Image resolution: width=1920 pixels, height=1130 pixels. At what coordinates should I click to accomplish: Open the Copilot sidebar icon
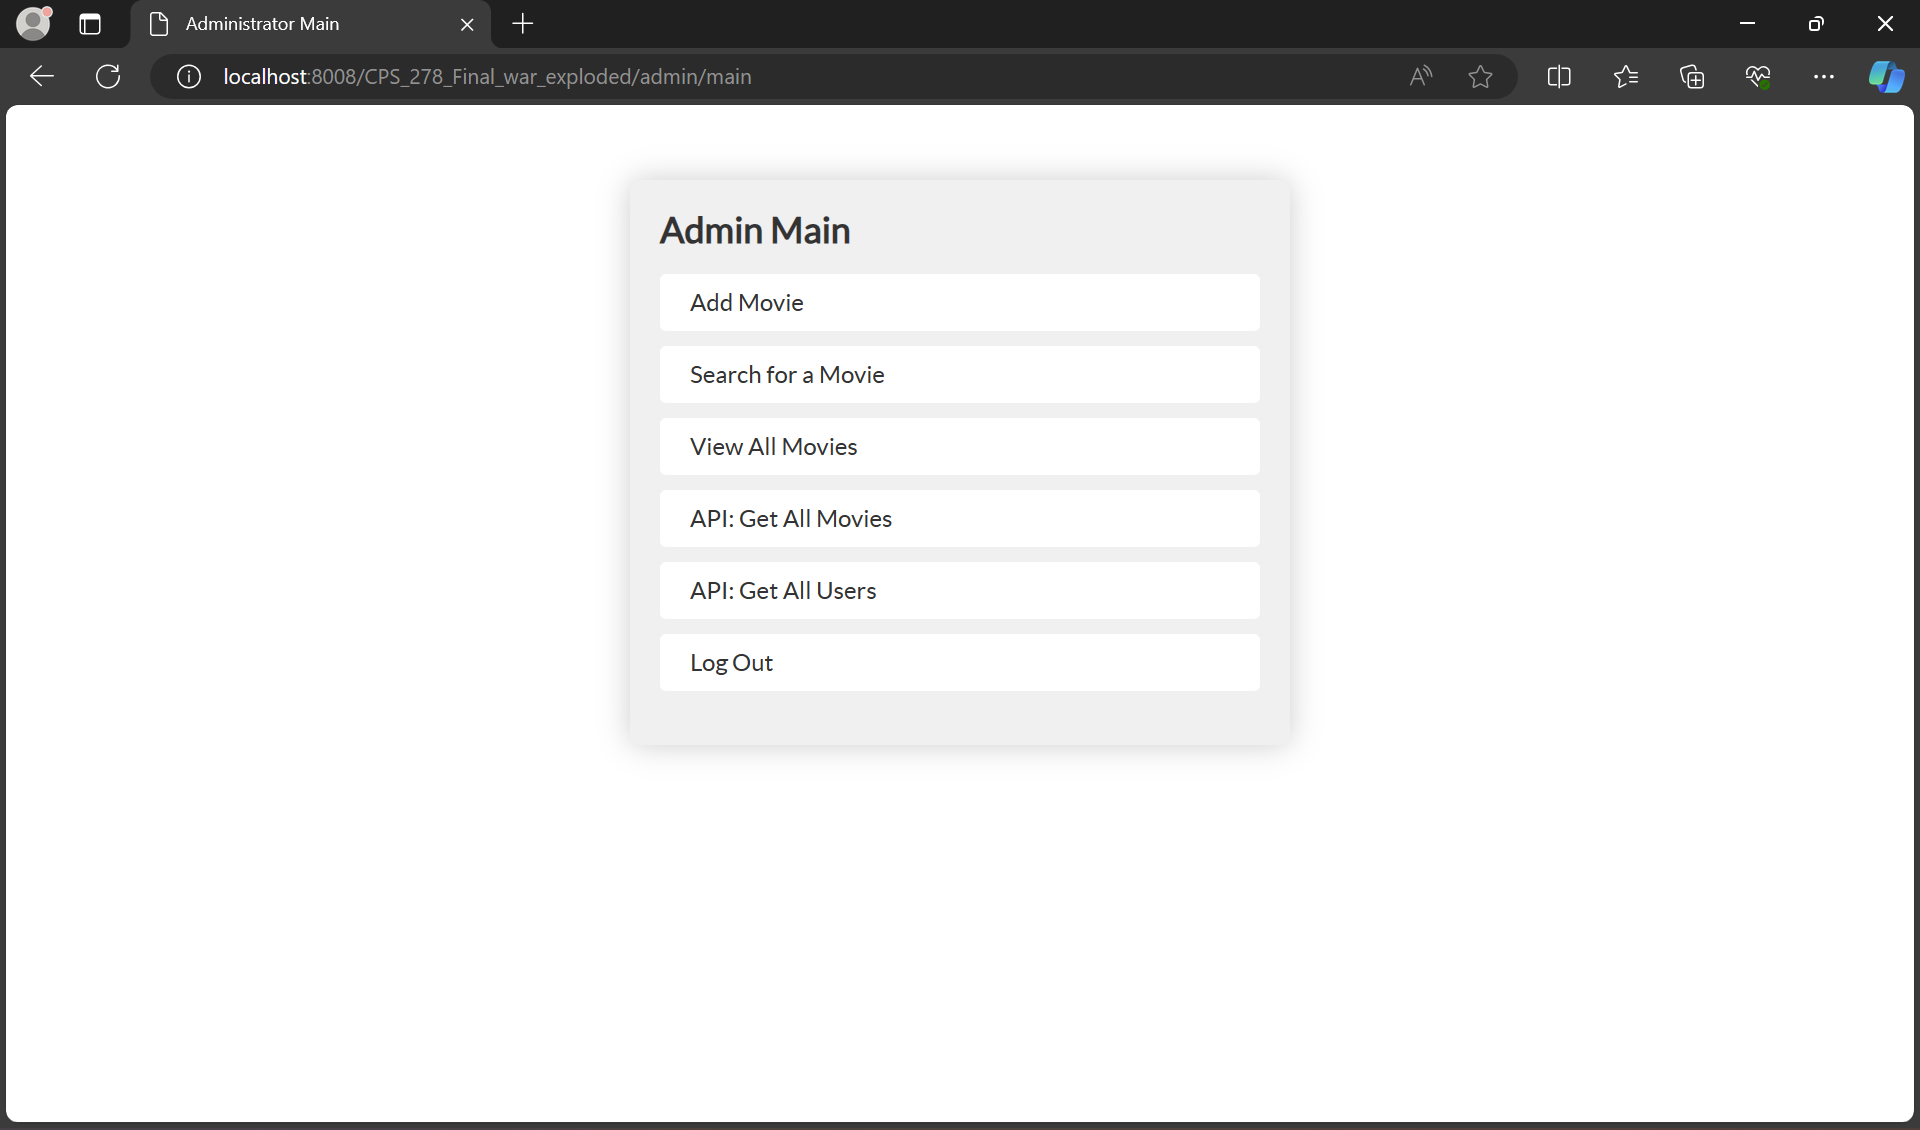pyautogui.click(x=1886, y=77)
